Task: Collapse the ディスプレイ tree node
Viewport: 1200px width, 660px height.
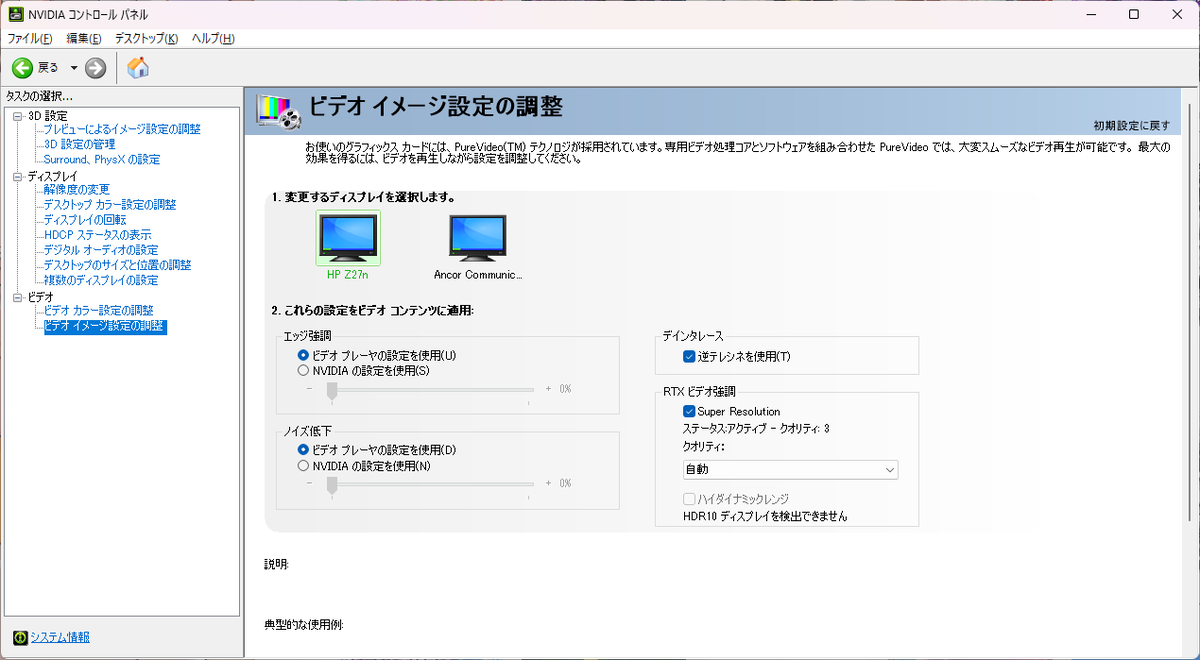Action: point(17,176)
